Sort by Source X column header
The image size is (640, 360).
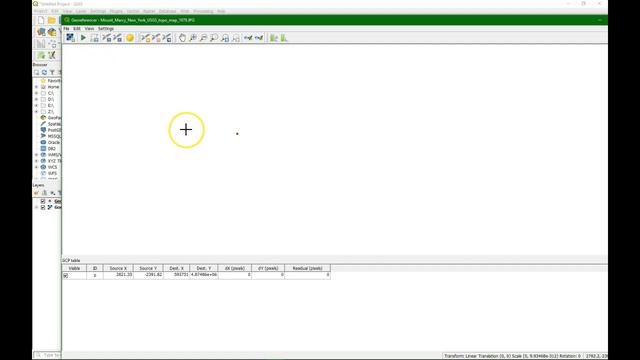(118, 268)
